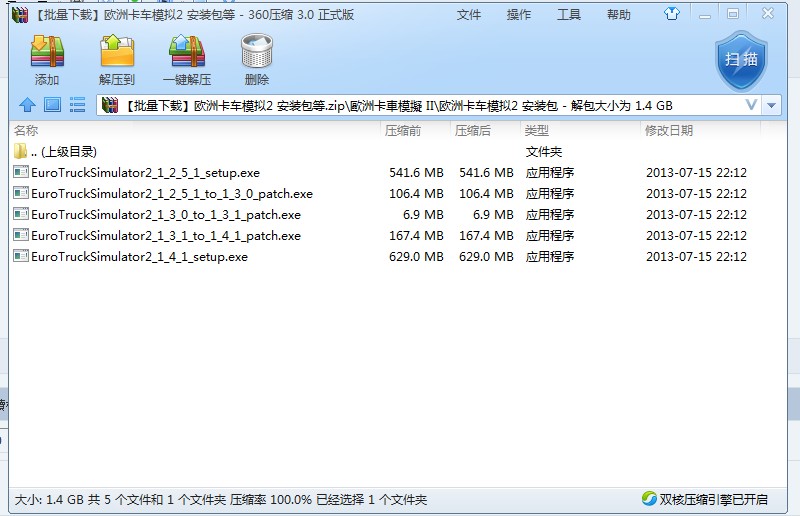This screenshot has height=516, width=800.
Task: Click the archive path address field
Action: tap(429, 106)
